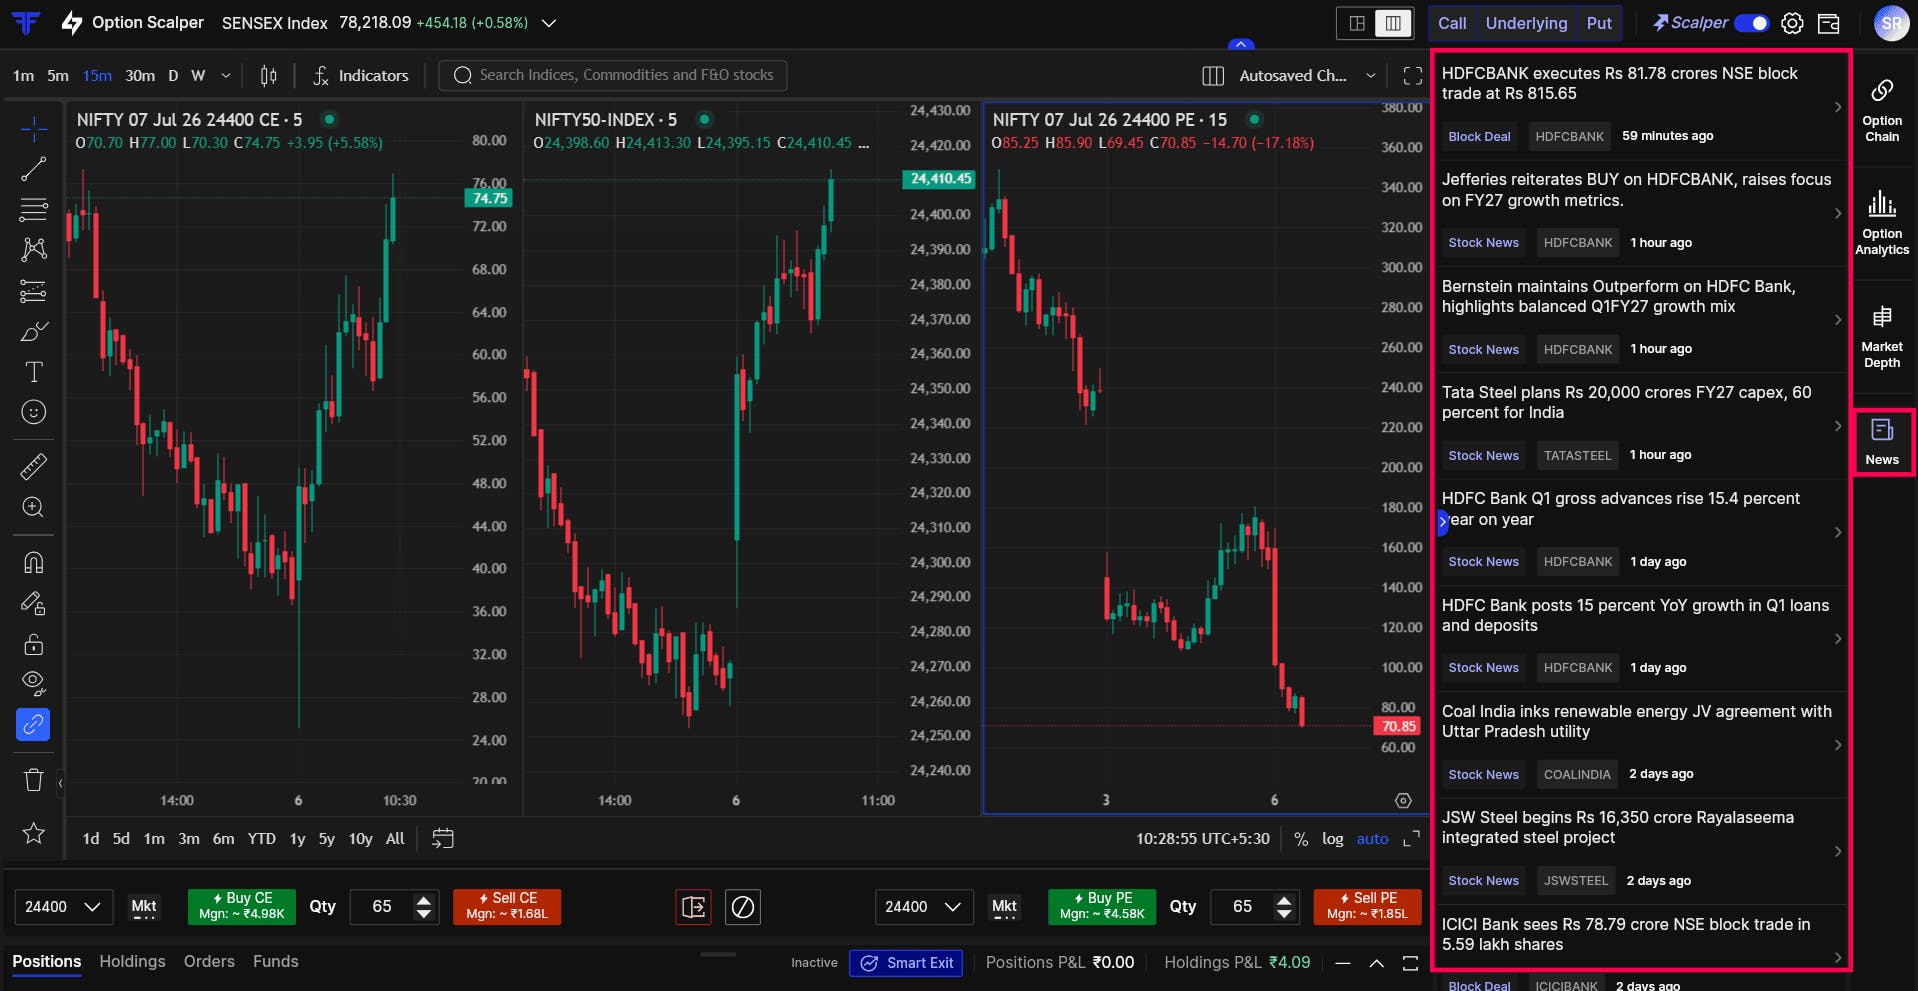Select the 30m timeframe
The width and height of the screenshot is (1918, 991).
pyautogui.click(x=140, y=76)
